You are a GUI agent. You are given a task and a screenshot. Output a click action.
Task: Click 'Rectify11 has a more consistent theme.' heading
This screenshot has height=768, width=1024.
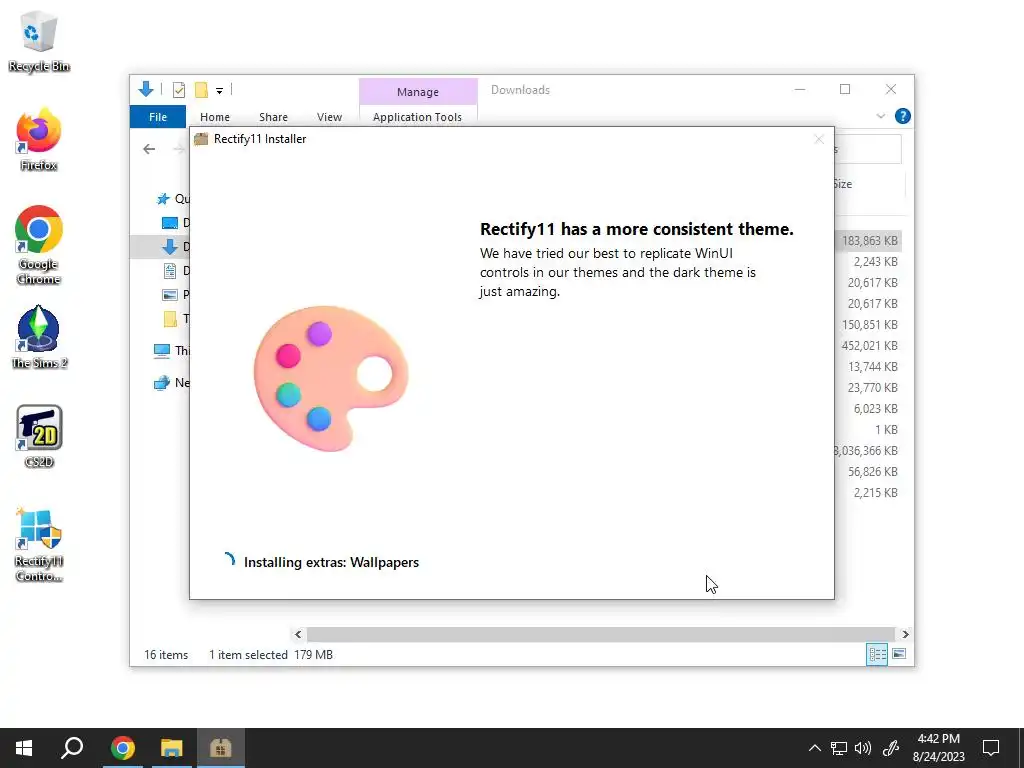click(637, 229)
